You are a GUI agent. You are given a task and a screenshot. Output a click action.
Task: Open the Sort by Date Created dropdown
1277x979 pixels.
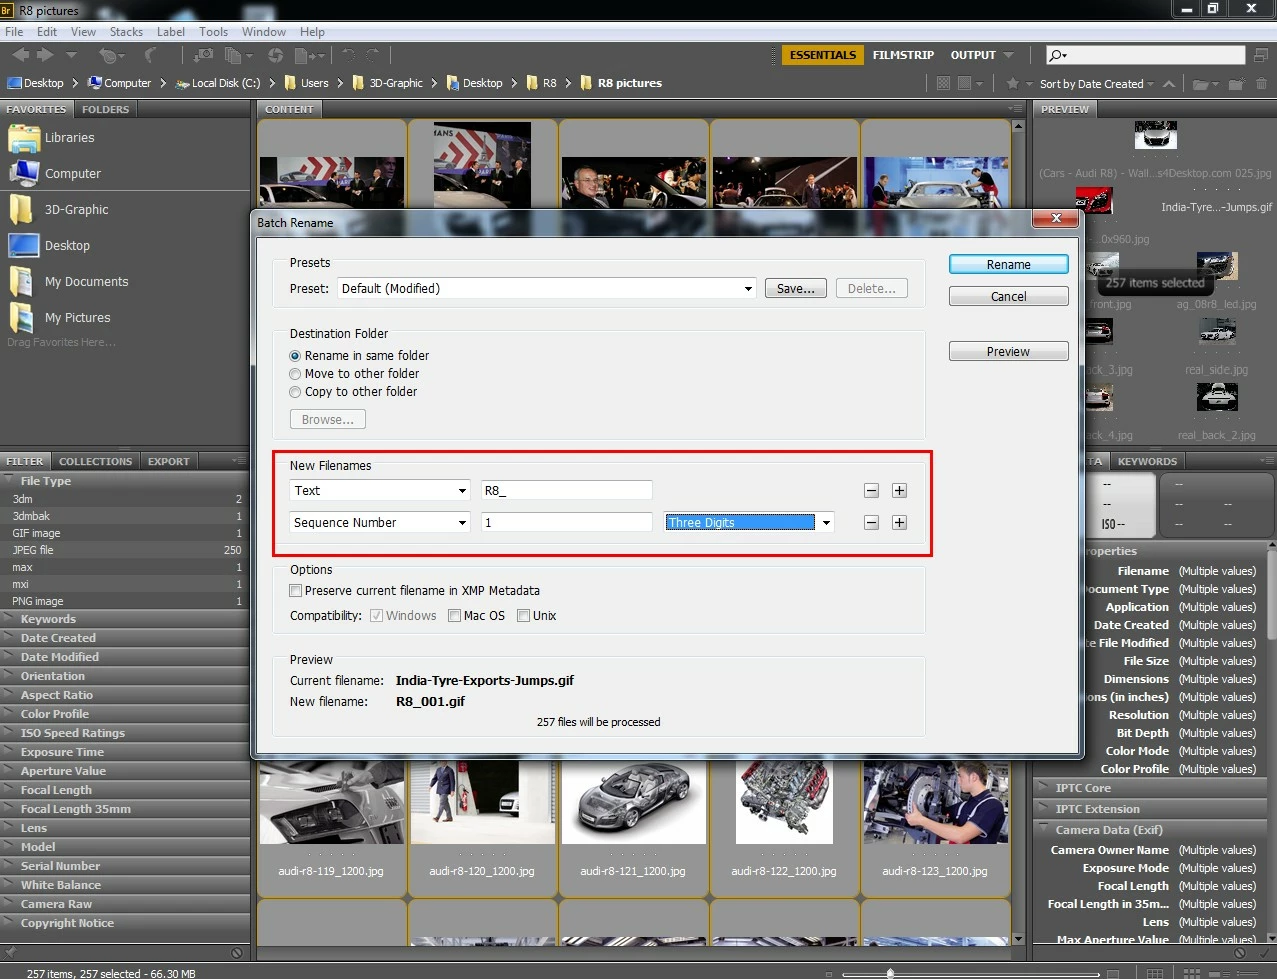(x=1096, y=84)
